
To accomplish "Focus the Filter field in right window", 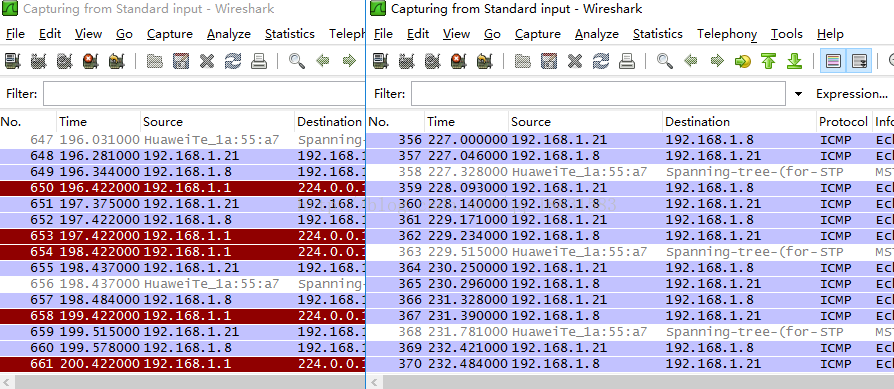I will tap(598, 94).
